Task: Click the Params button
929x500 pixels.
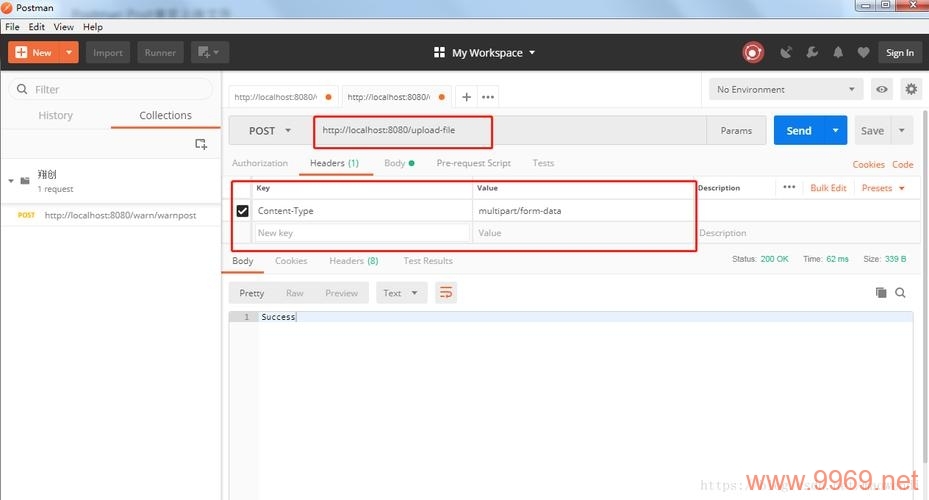Action: tap(736, 131)
